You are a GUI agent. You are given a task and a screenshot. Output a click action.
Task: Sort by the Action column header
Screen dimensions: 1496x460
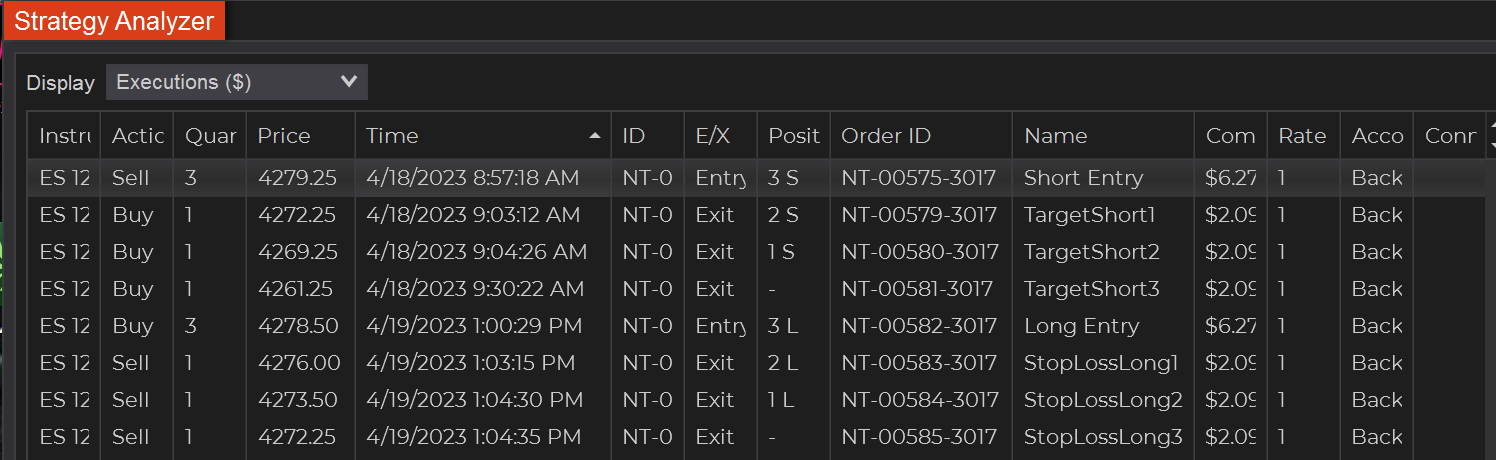[137, 136]
